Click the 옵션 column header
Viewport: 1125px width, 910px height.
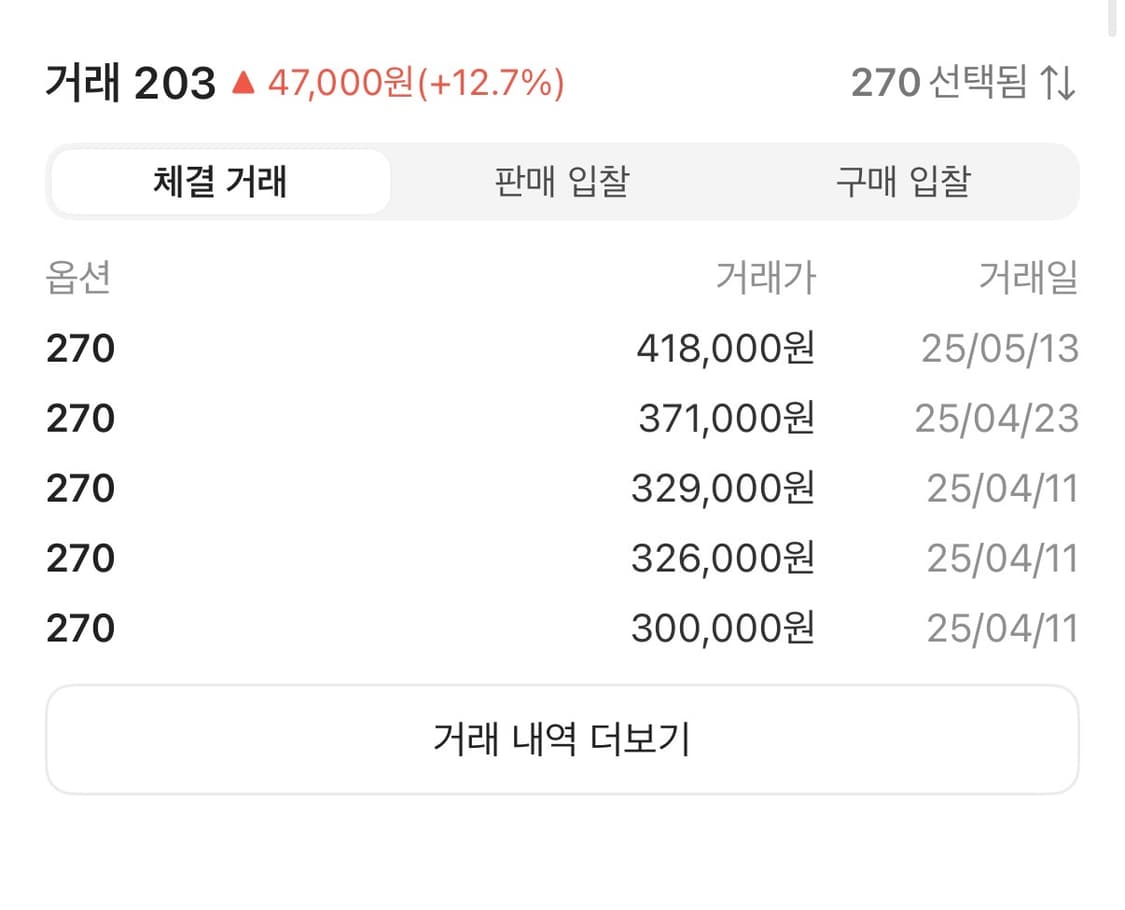coord(79,279)
